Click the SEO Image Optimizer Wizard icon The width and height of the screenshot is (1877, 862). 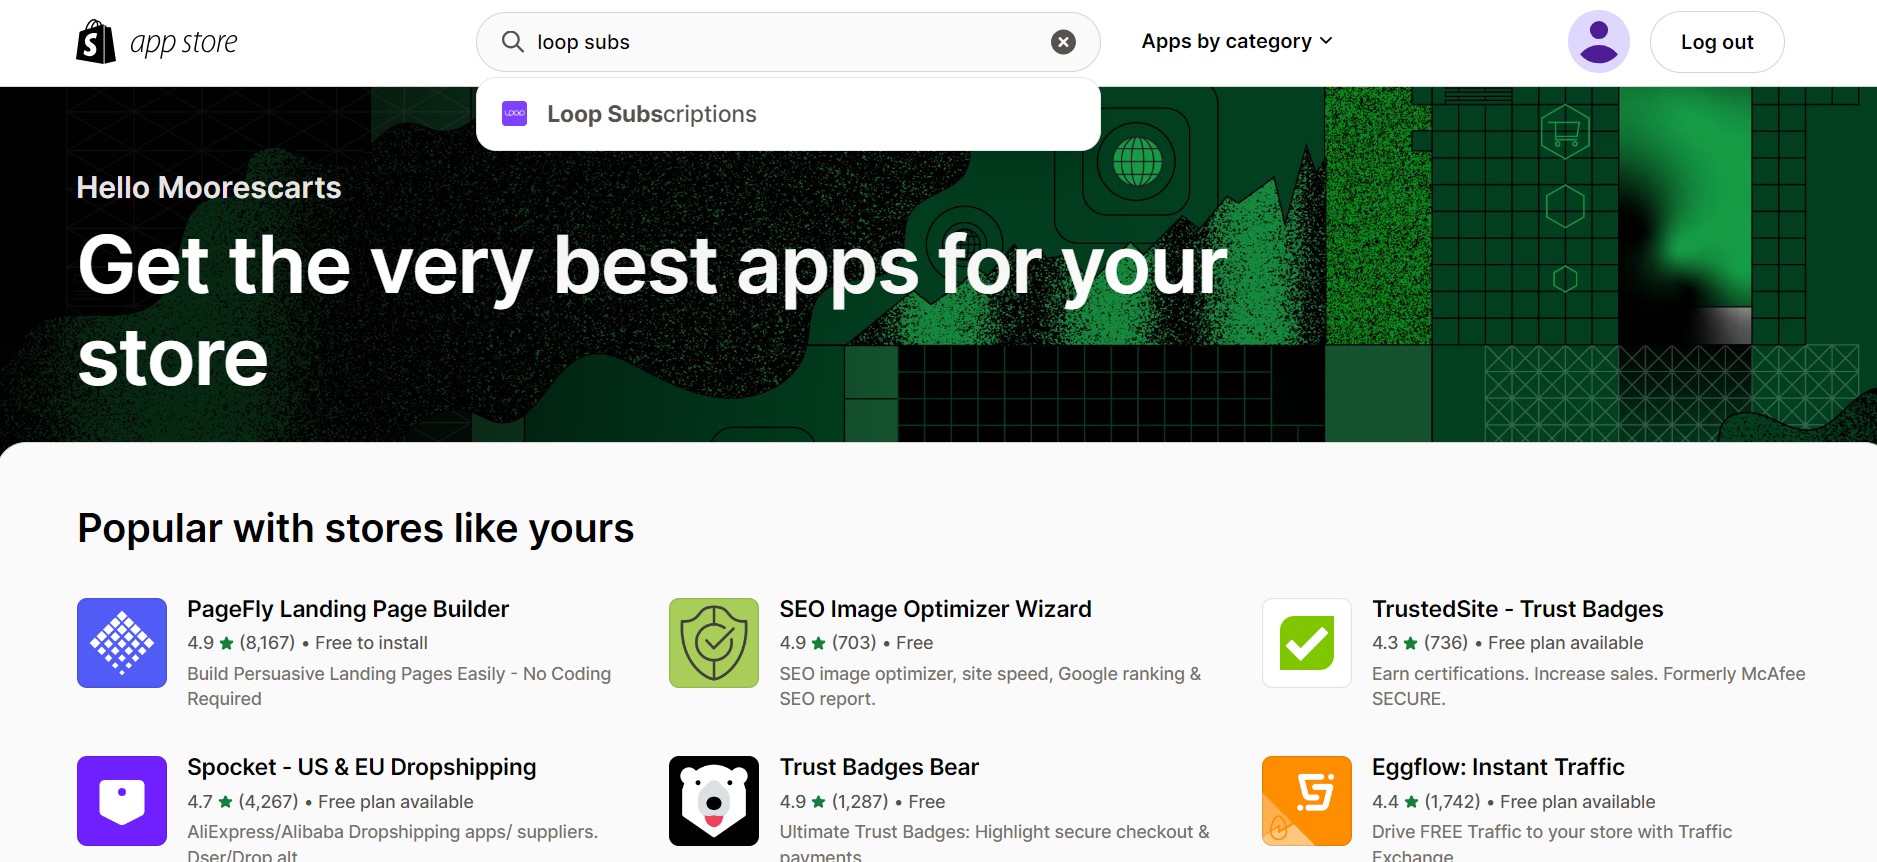[714, 643]
